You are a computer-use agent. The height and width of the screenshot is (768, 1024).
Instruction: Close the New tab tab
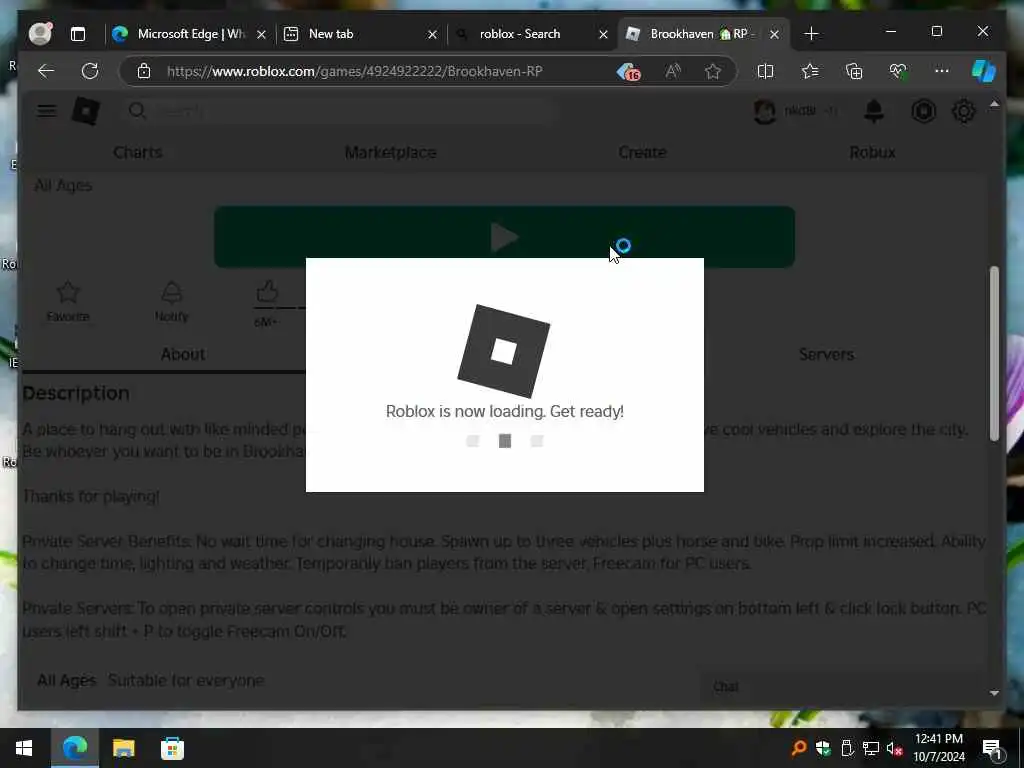click(x=432, y=35)
